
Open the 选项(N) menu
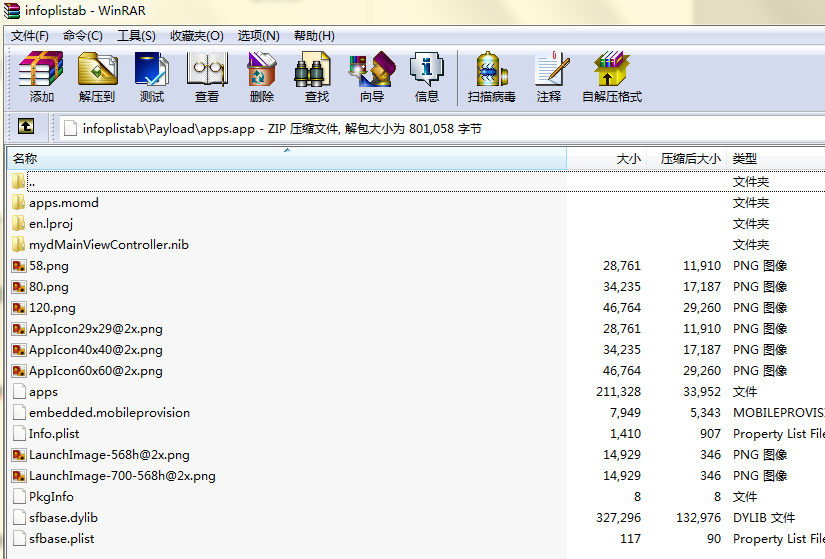(258, 36)
